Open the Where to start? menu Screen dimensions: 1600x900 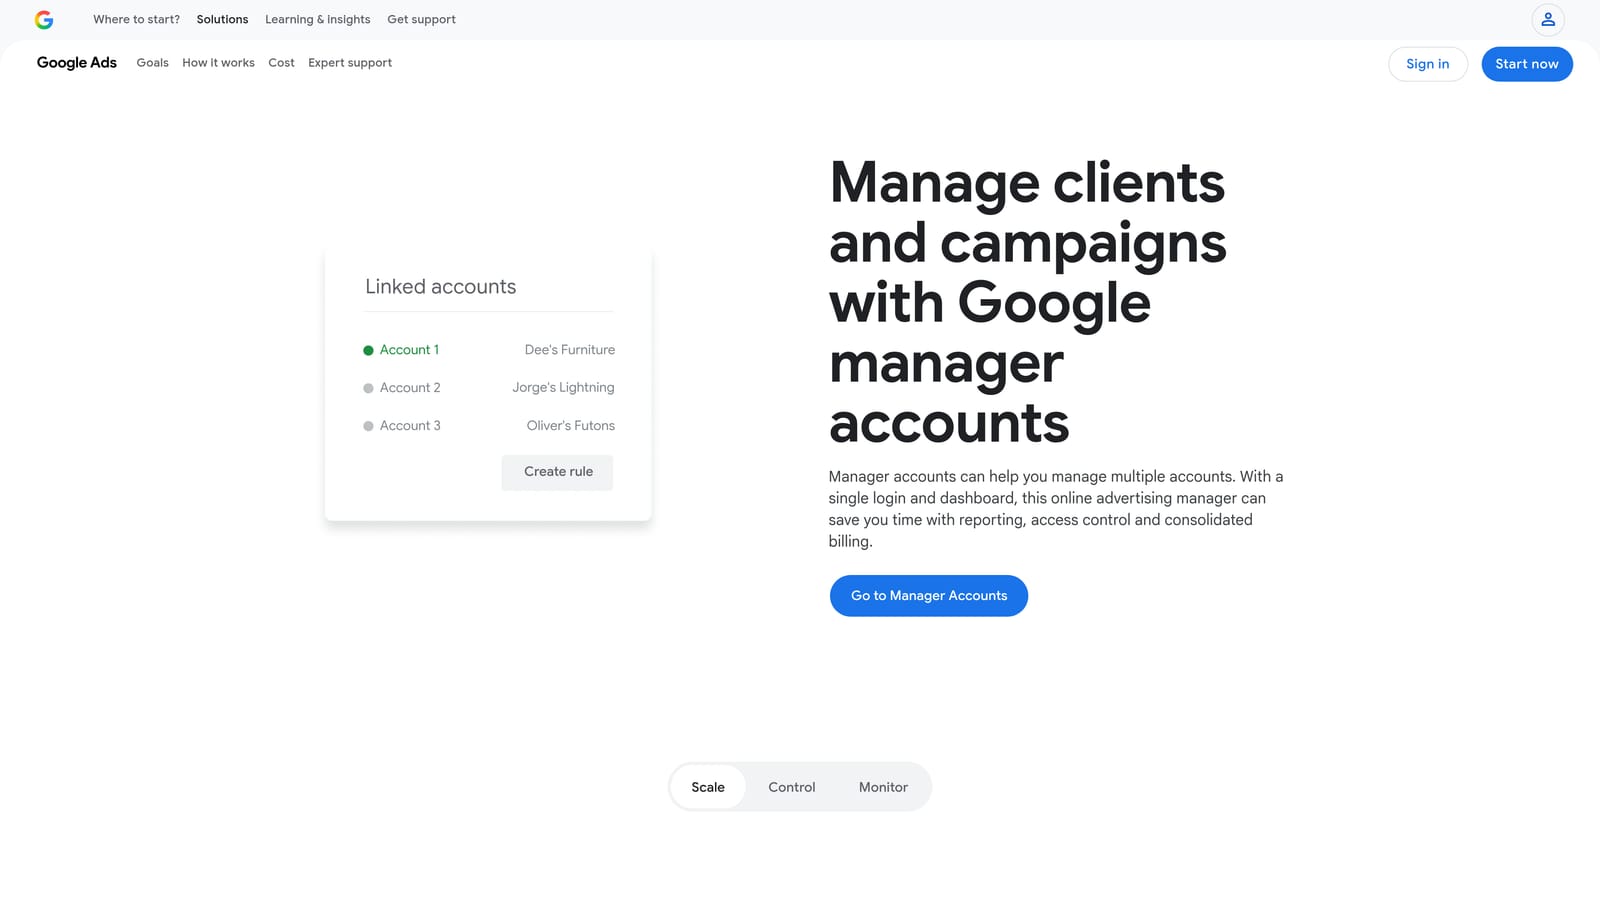click(137, 20)
